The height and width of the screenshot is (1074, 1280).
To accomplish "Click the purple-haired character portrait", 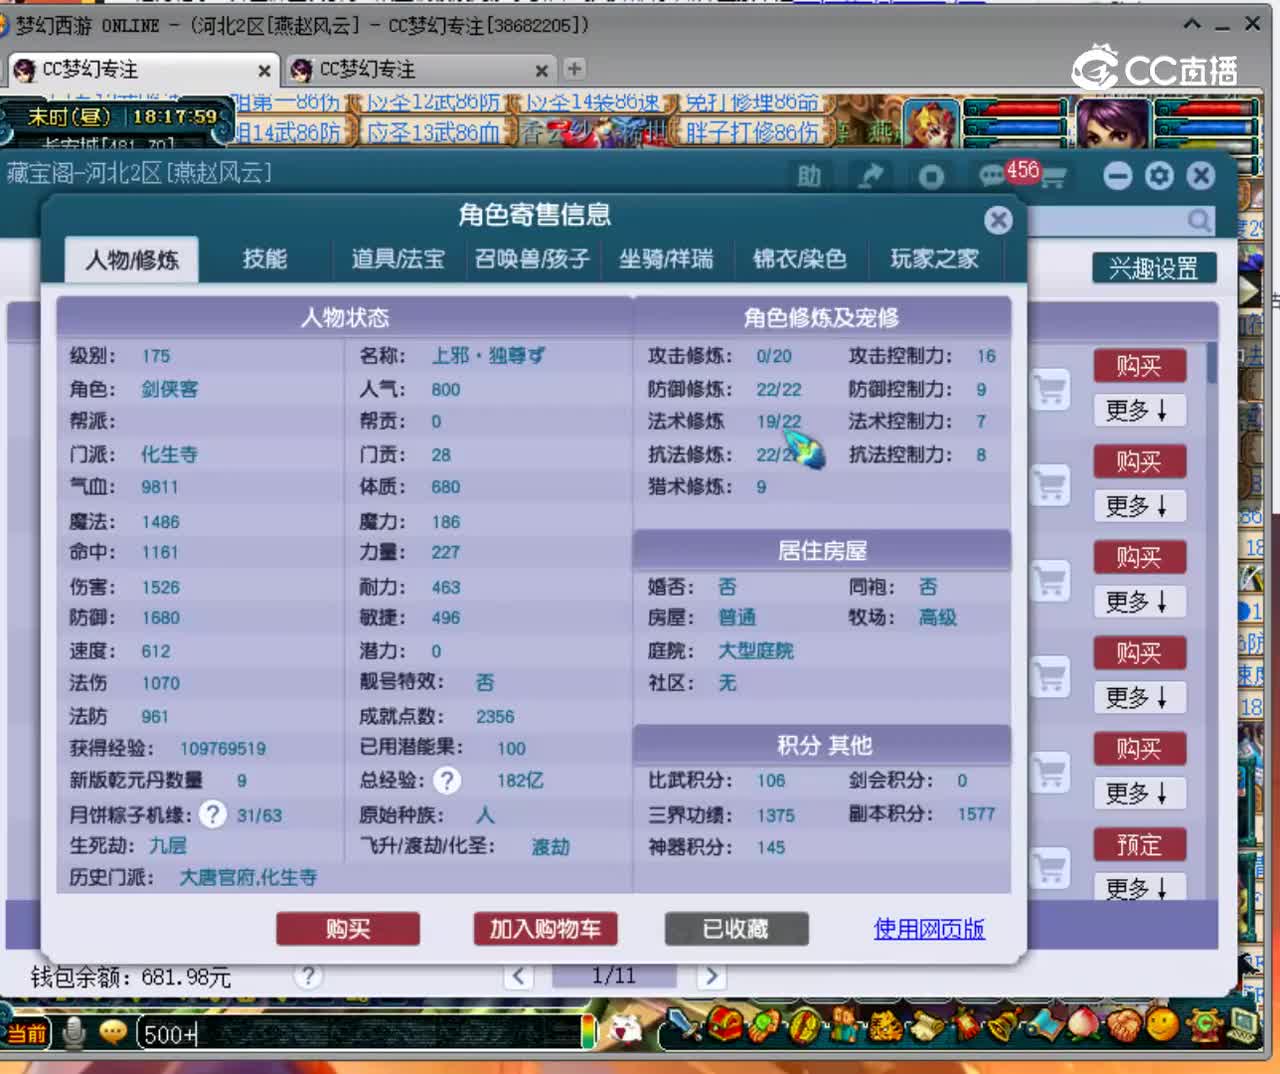I will [1112, 123].
